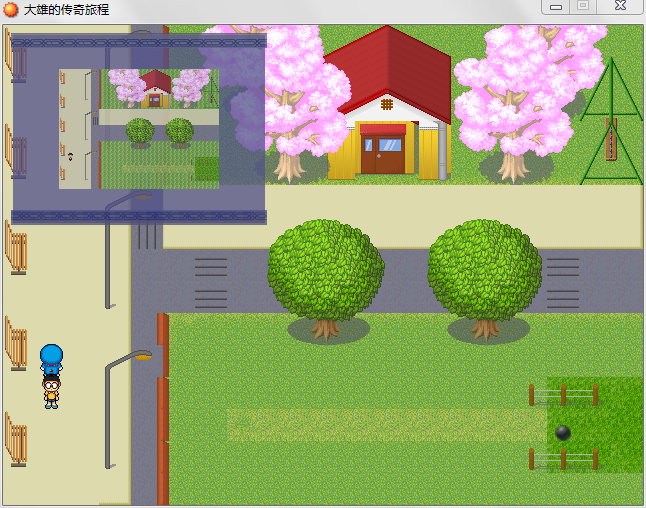Screen dimensions: 646x508
Task: Click the black ball on the grass
Action: tap(563, 433)
